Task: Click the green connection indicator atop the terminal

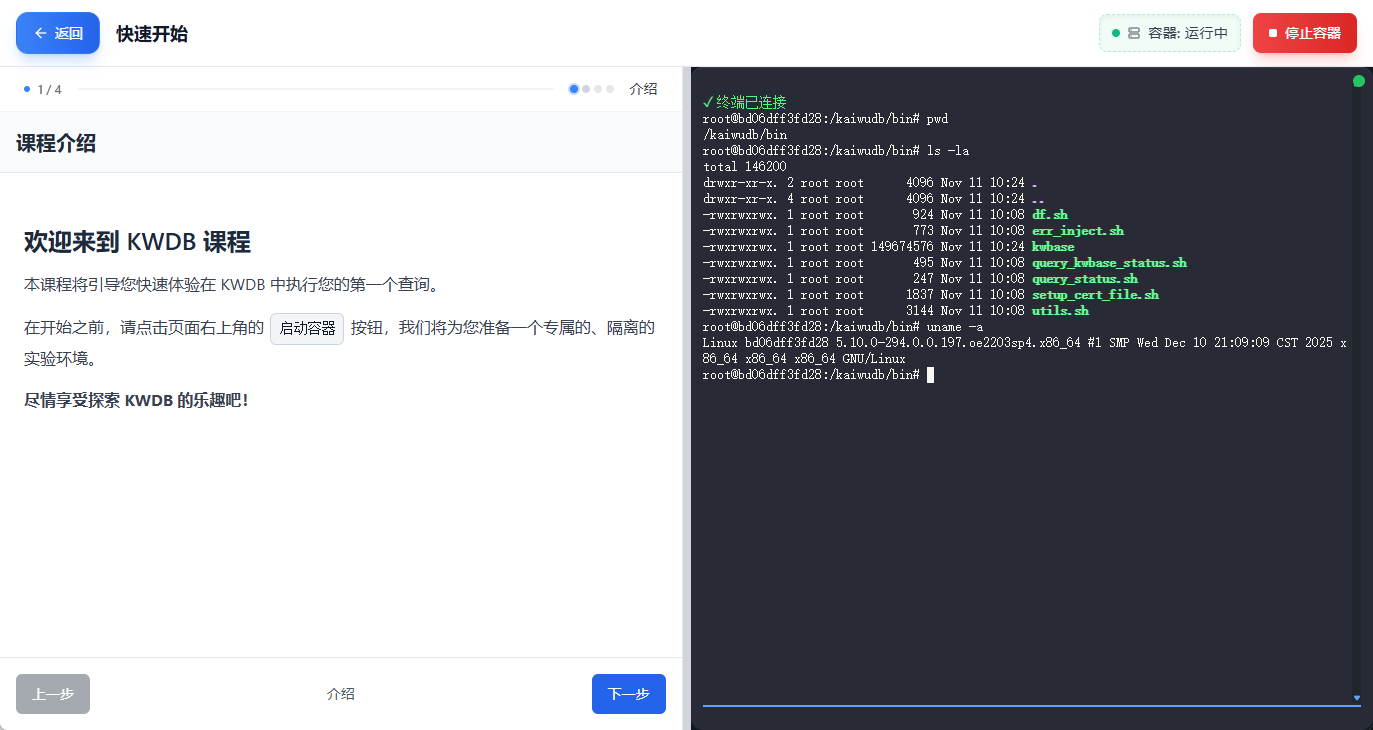Action: [x=1359, y=81]
